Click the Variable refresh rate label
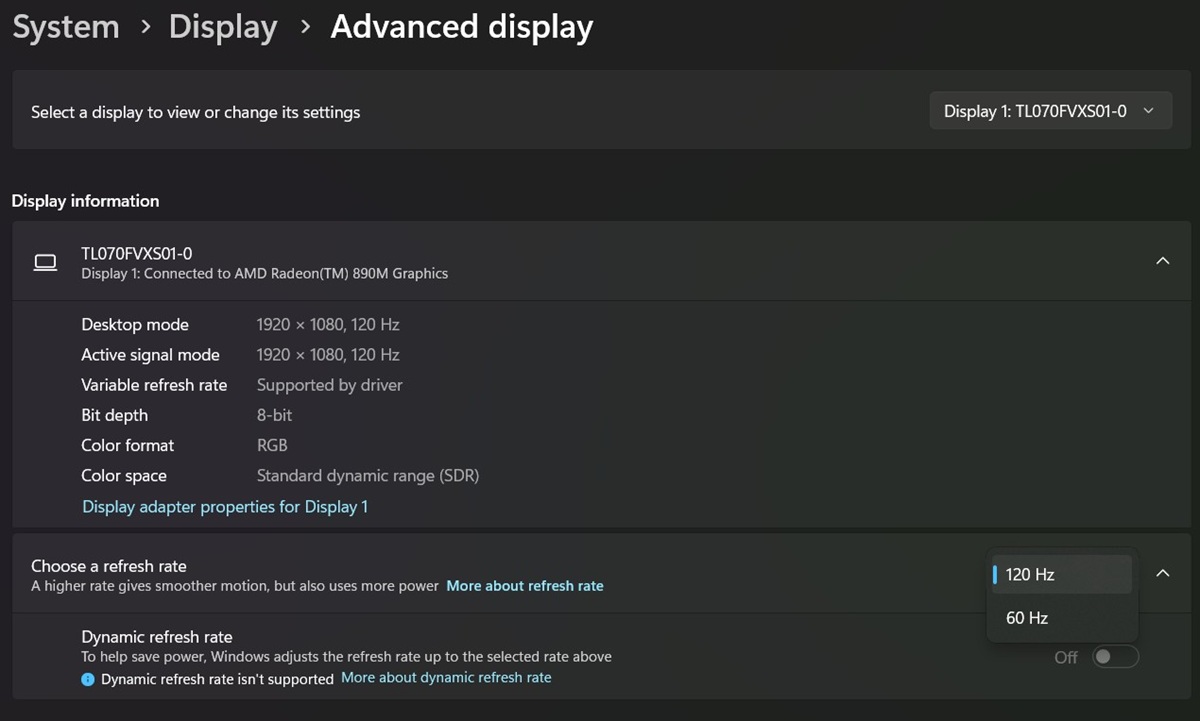This screenshot has height=721, width=1200. [154, 385]
